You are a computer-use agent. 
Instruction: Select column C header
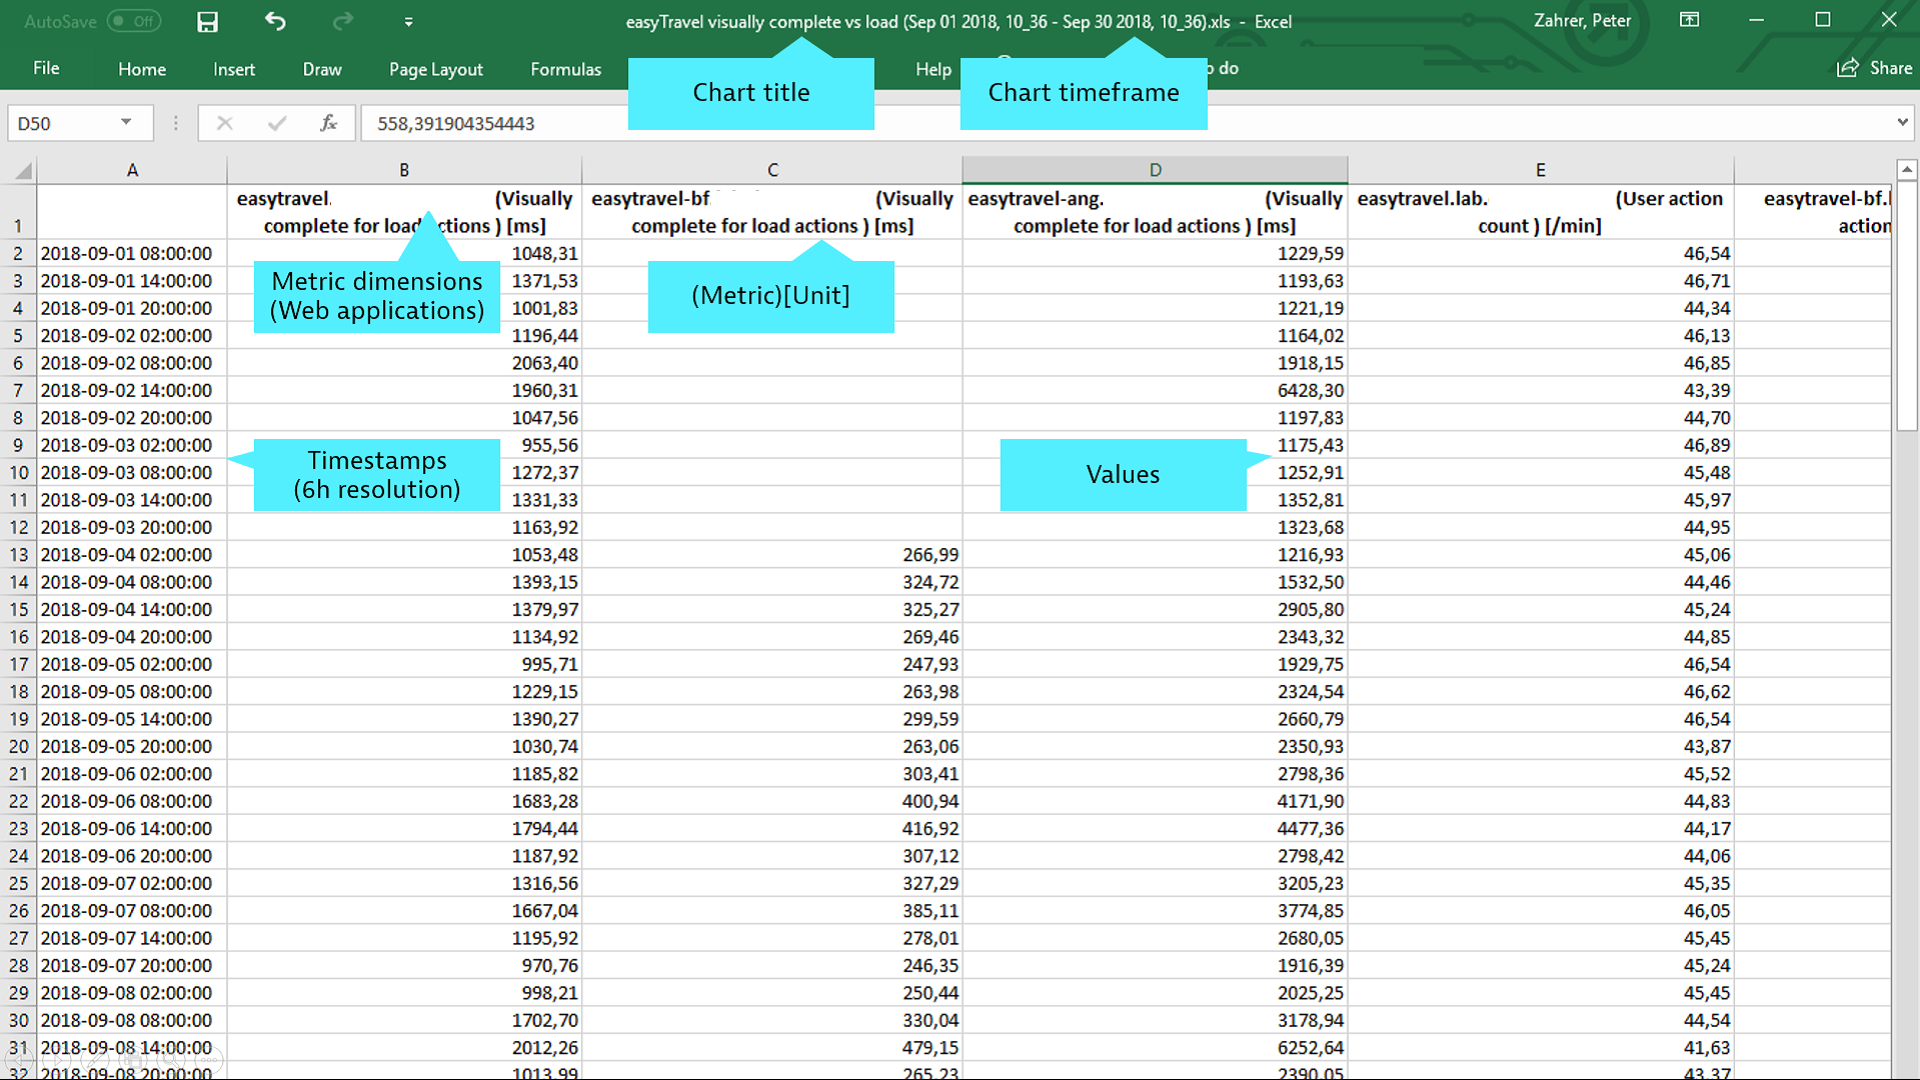coord(772,170)
